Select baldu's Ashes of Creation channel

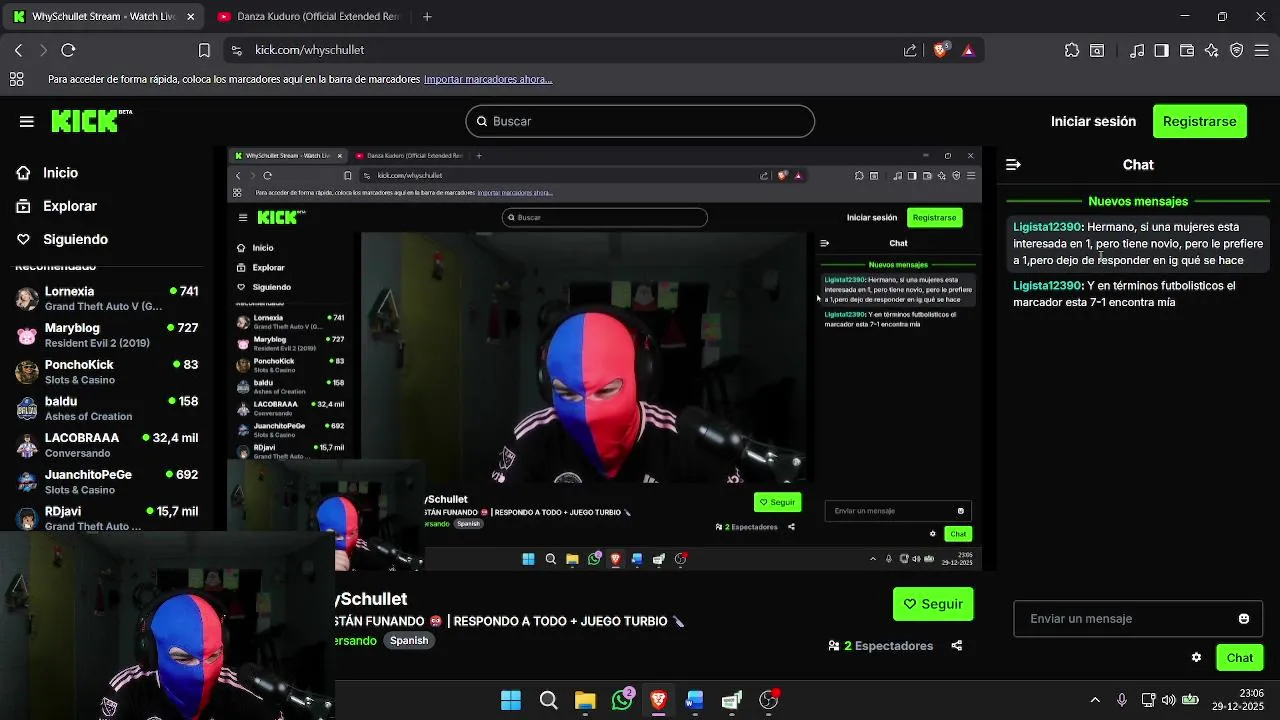pos(107,408)
